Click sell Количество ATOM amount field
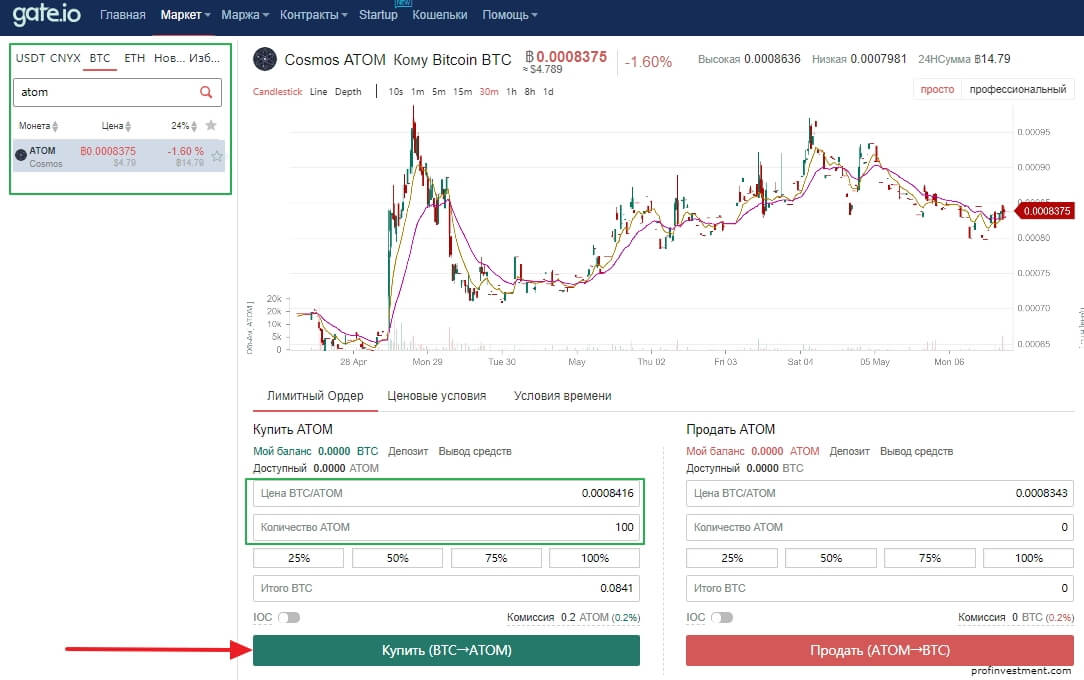 (x=879, y=527)
